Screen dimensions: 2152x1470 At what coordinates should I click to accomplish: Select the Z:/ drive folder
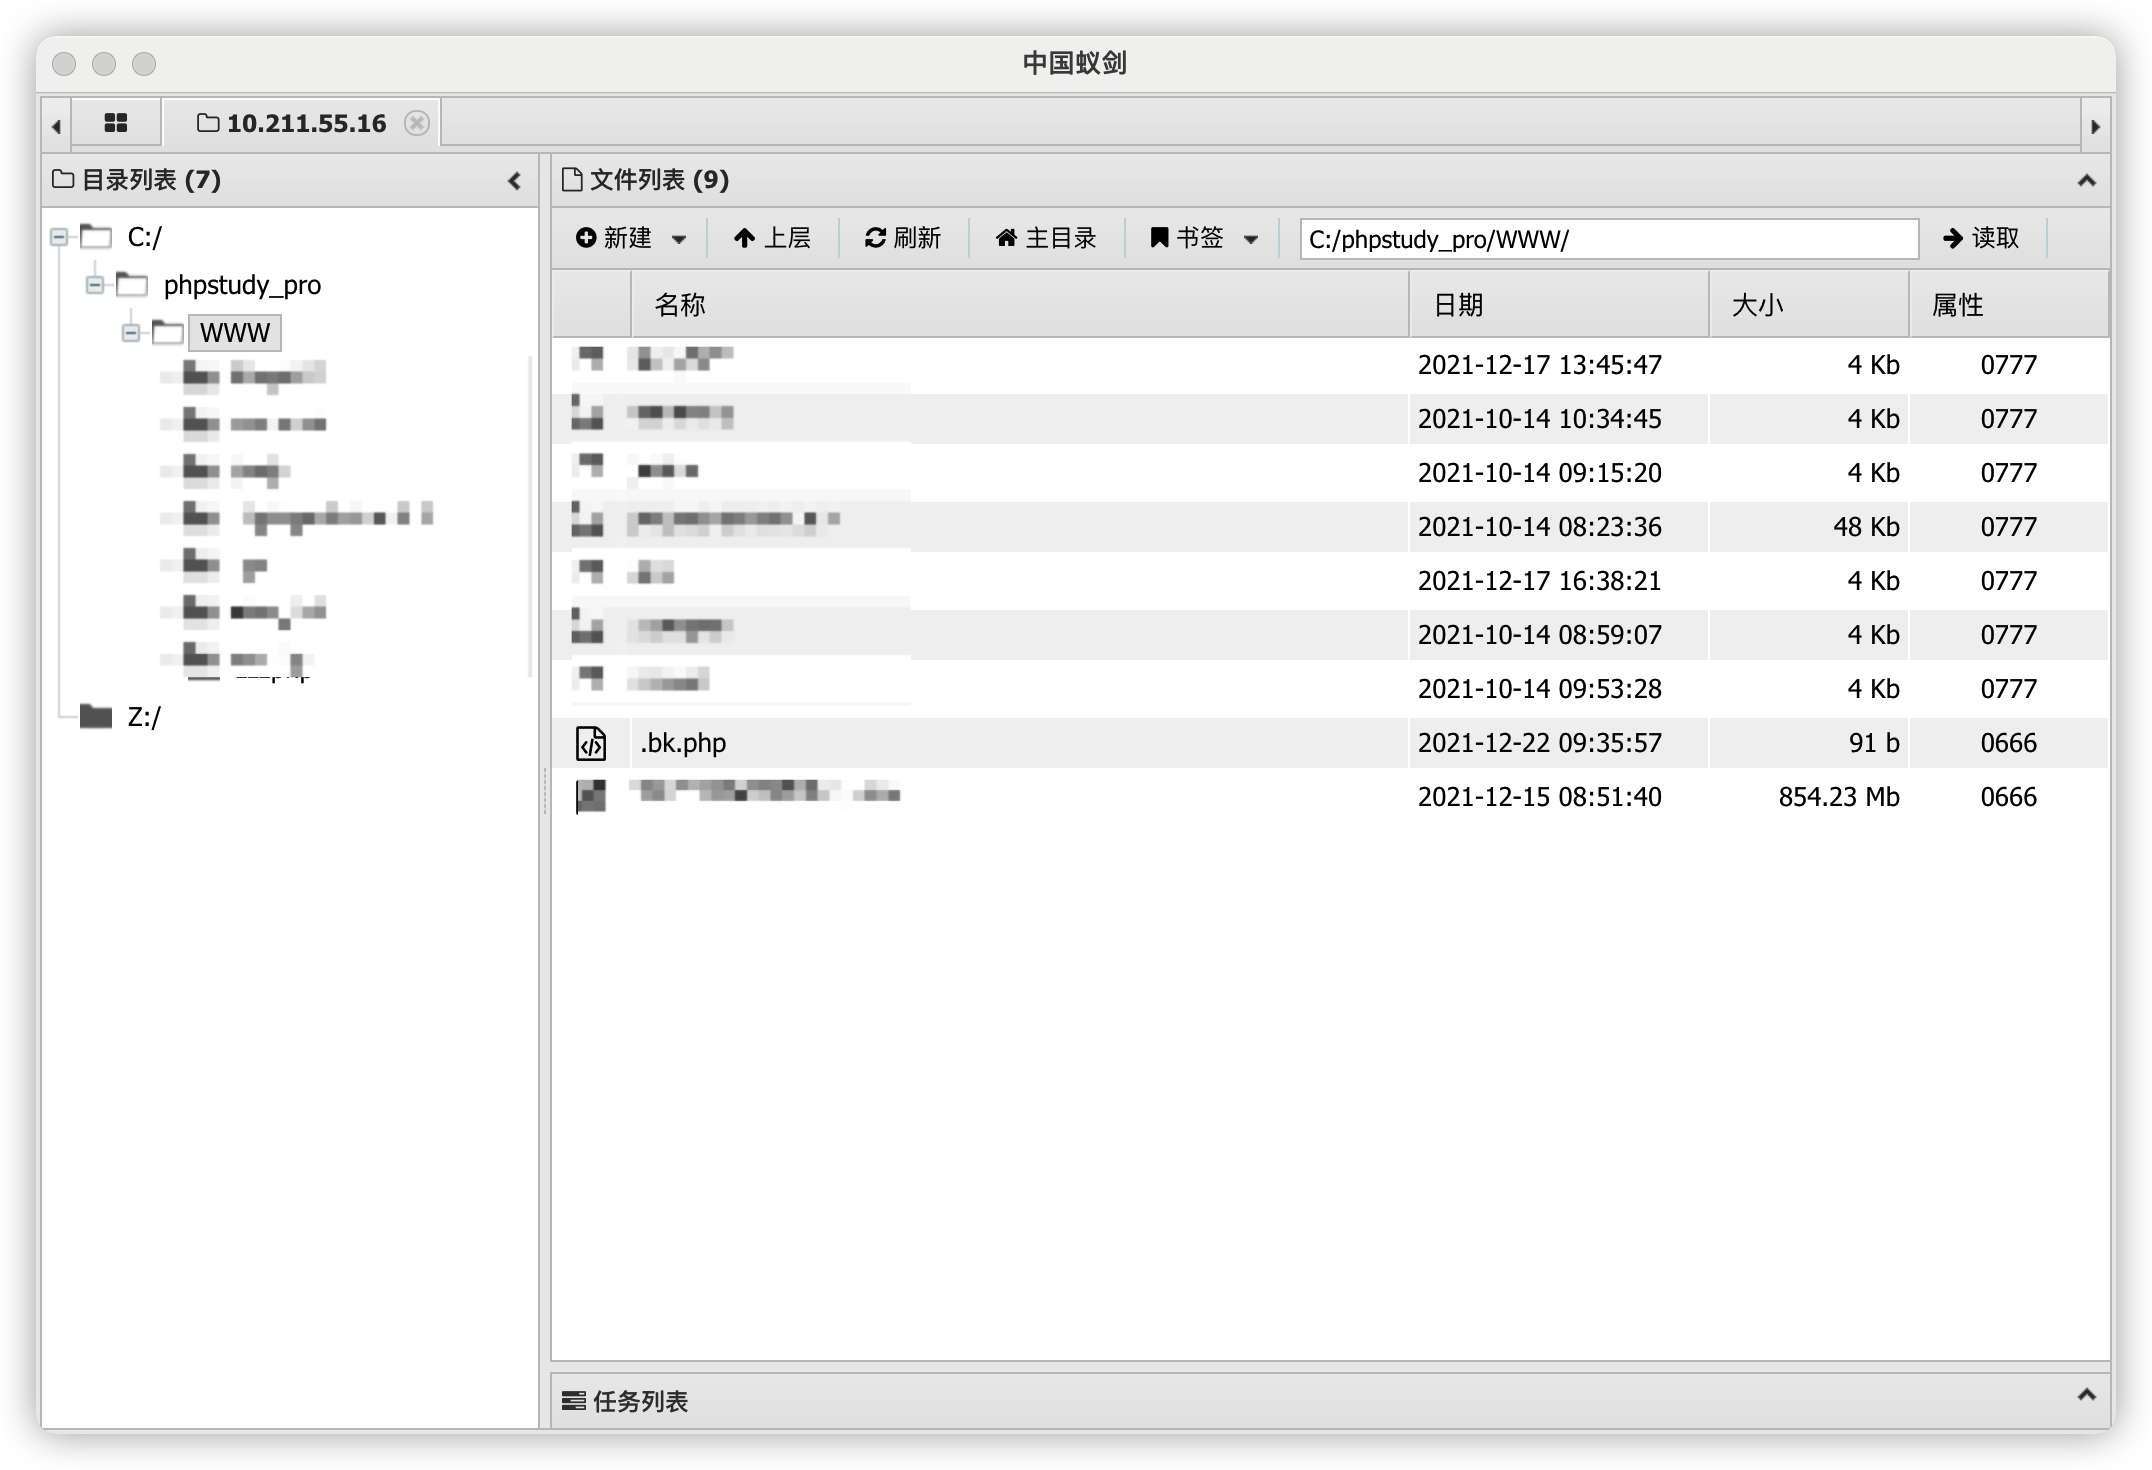click(143, 717)
